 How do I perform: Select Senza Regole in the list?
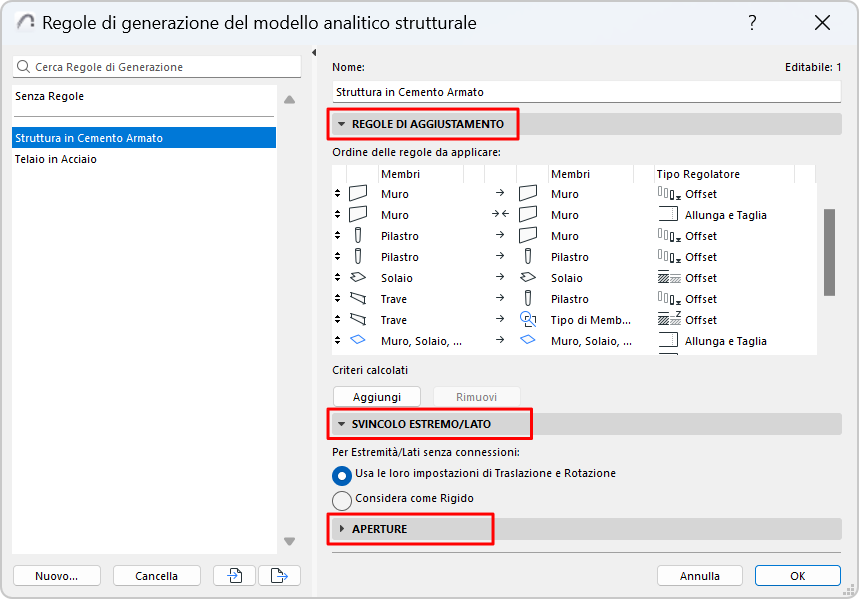(x=50, y=97)
